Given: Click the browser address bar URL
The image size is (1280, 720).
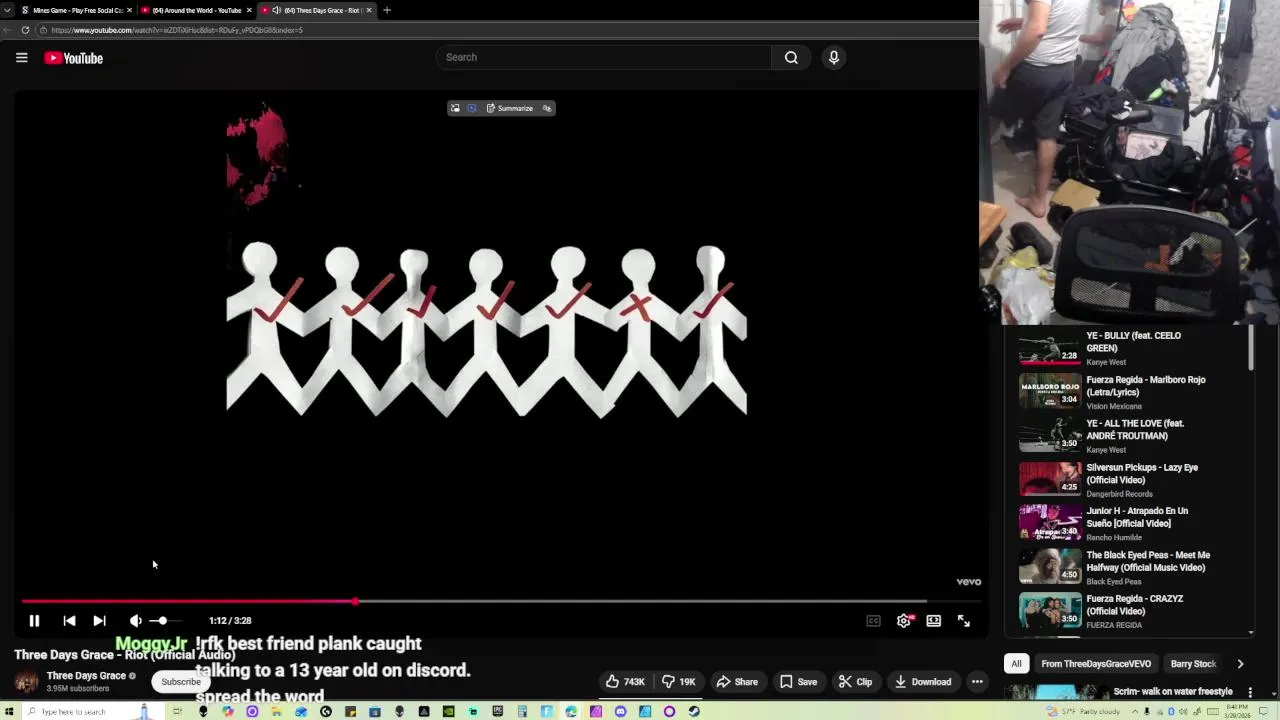Looking at the screenshot, I should [x=177, y=30].
